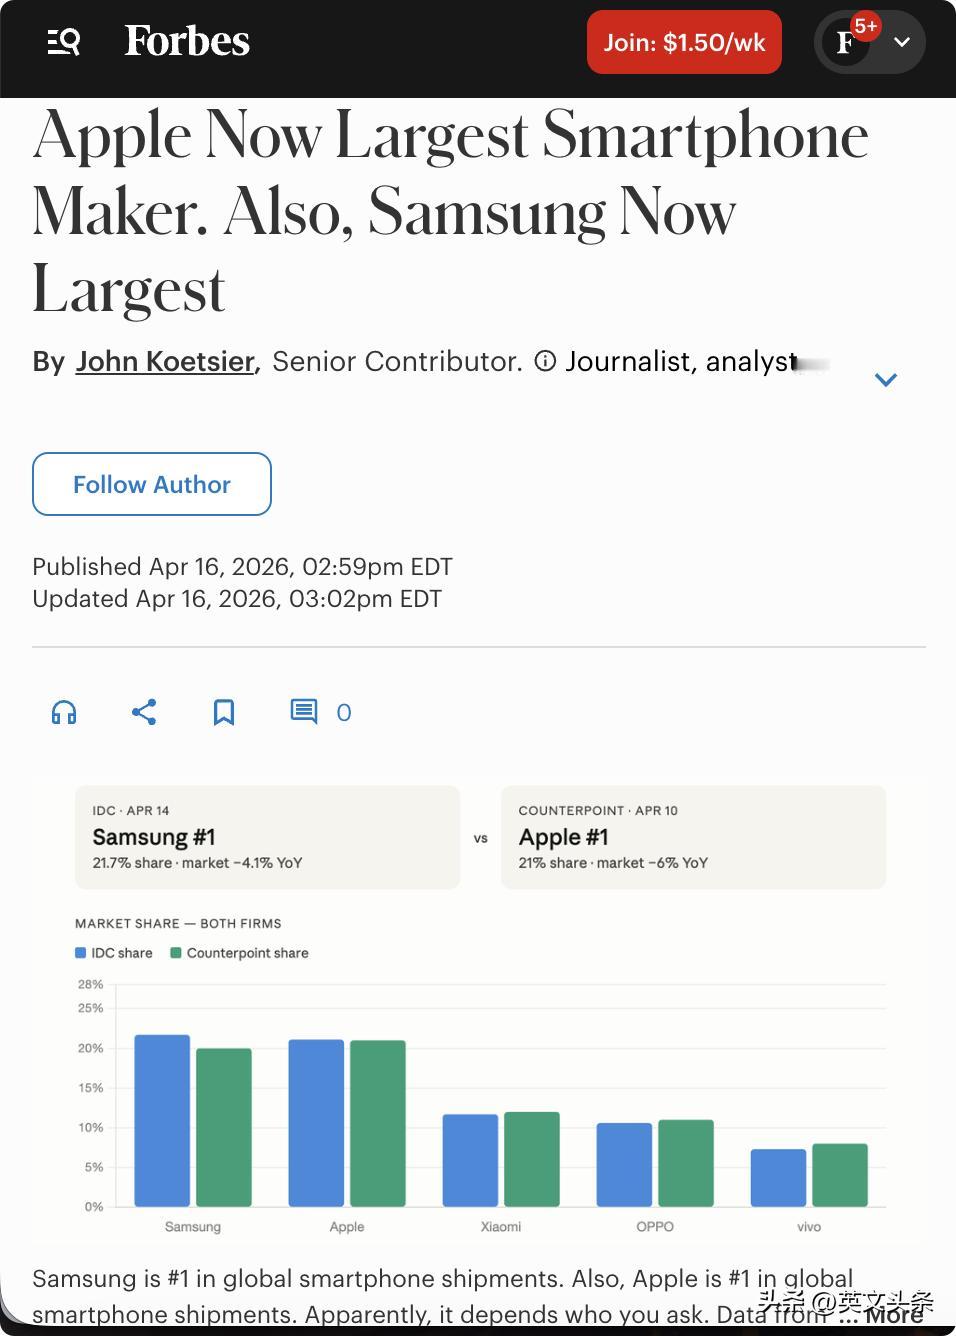Click the comment count number
Screen dimensions: 956x1336
[x=344, y=712]
